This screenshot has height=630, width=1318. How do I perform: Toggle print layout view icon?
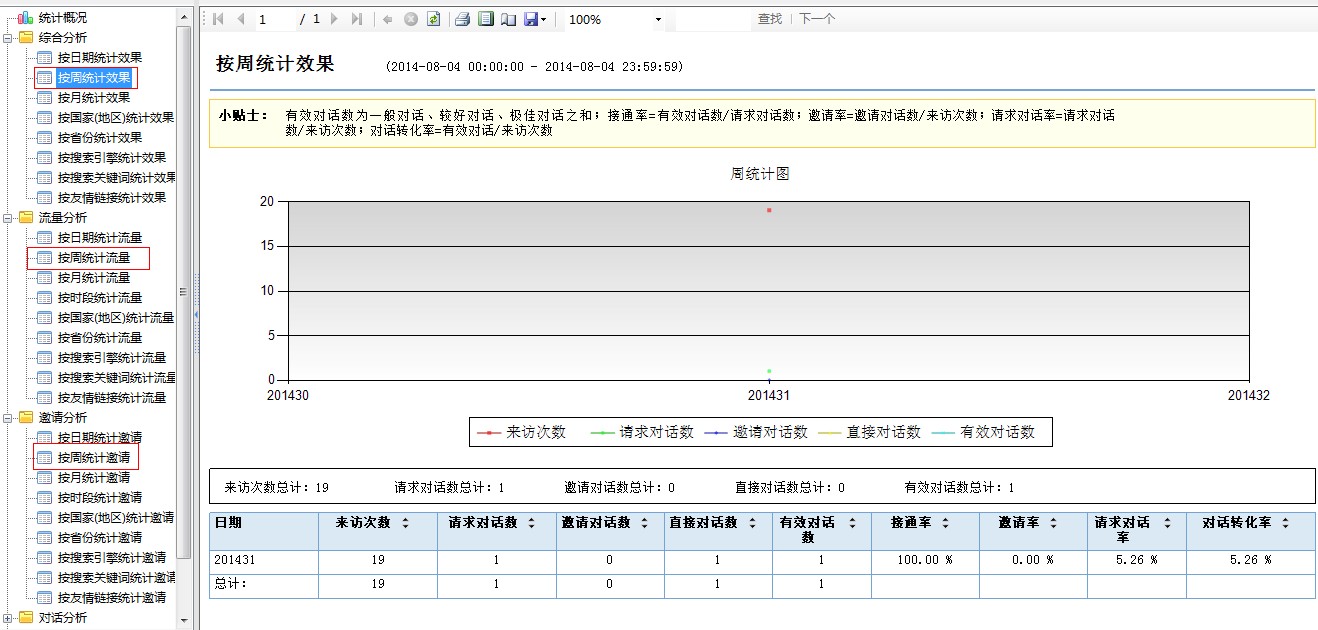point(485,19)
